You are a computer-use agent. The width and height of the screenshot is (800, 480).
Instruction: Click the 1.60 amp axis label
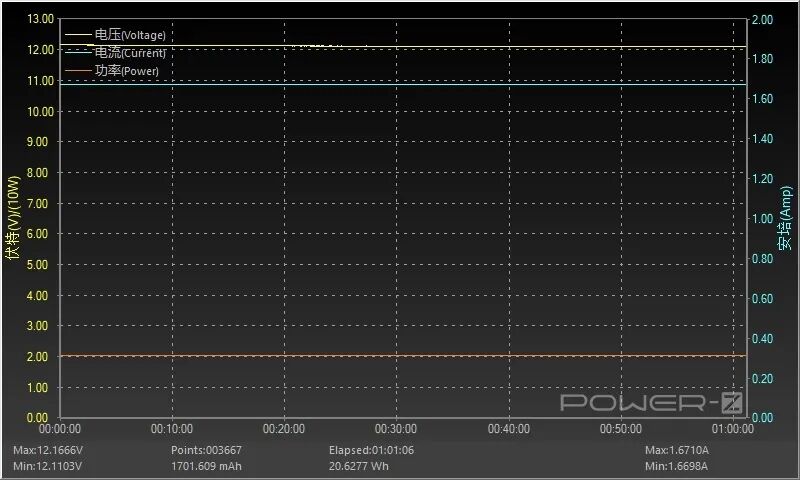point(762,98)
